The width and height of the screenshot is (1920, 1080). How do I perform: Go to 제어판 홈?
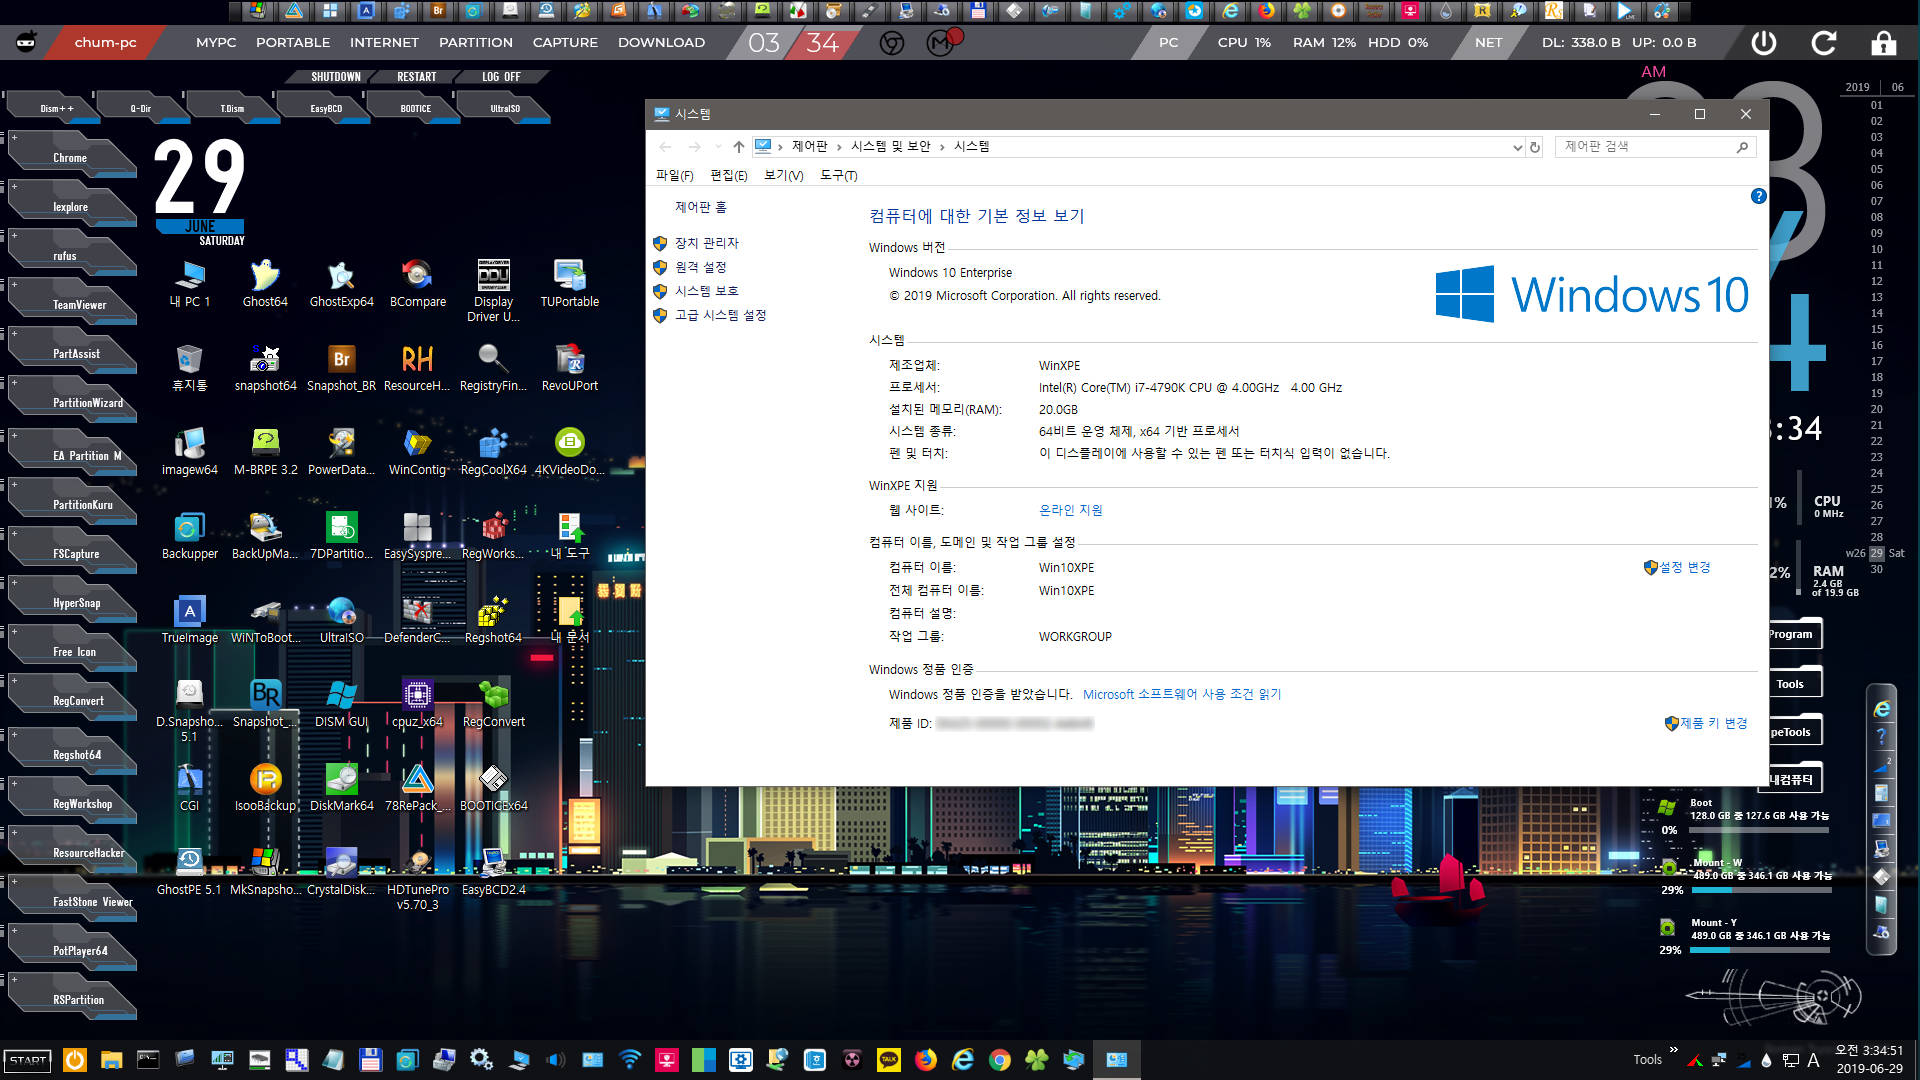[x=700, y=207]
